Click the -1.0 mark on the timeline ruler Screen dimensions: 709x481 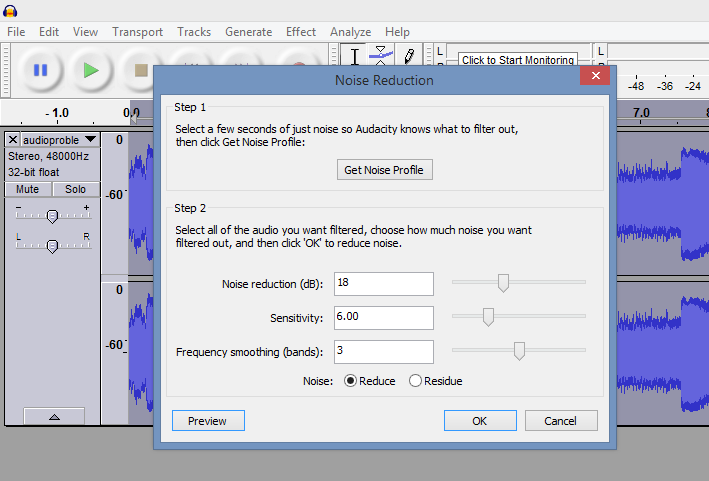(57, 113)
